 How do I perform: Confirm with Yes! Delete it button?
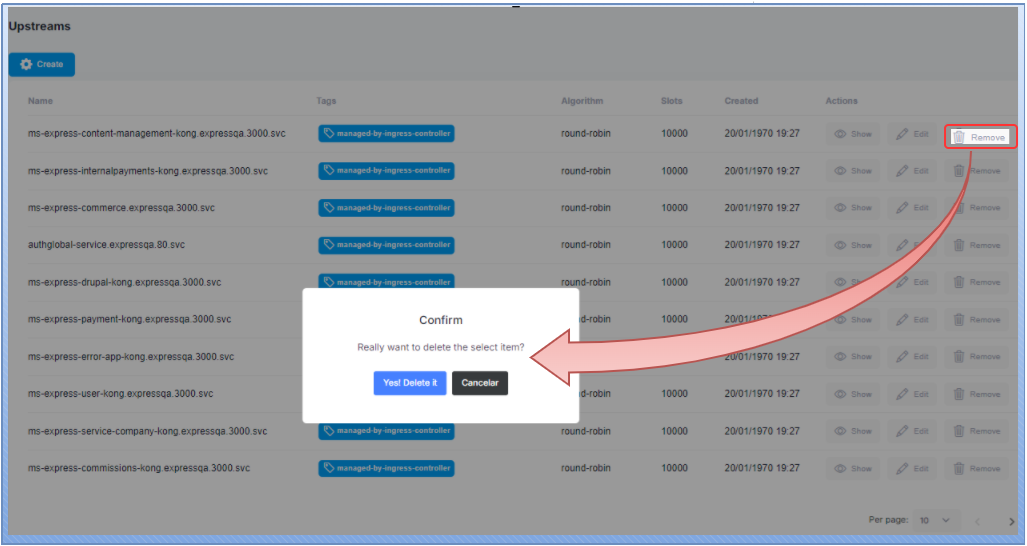(x=409, y=383)
